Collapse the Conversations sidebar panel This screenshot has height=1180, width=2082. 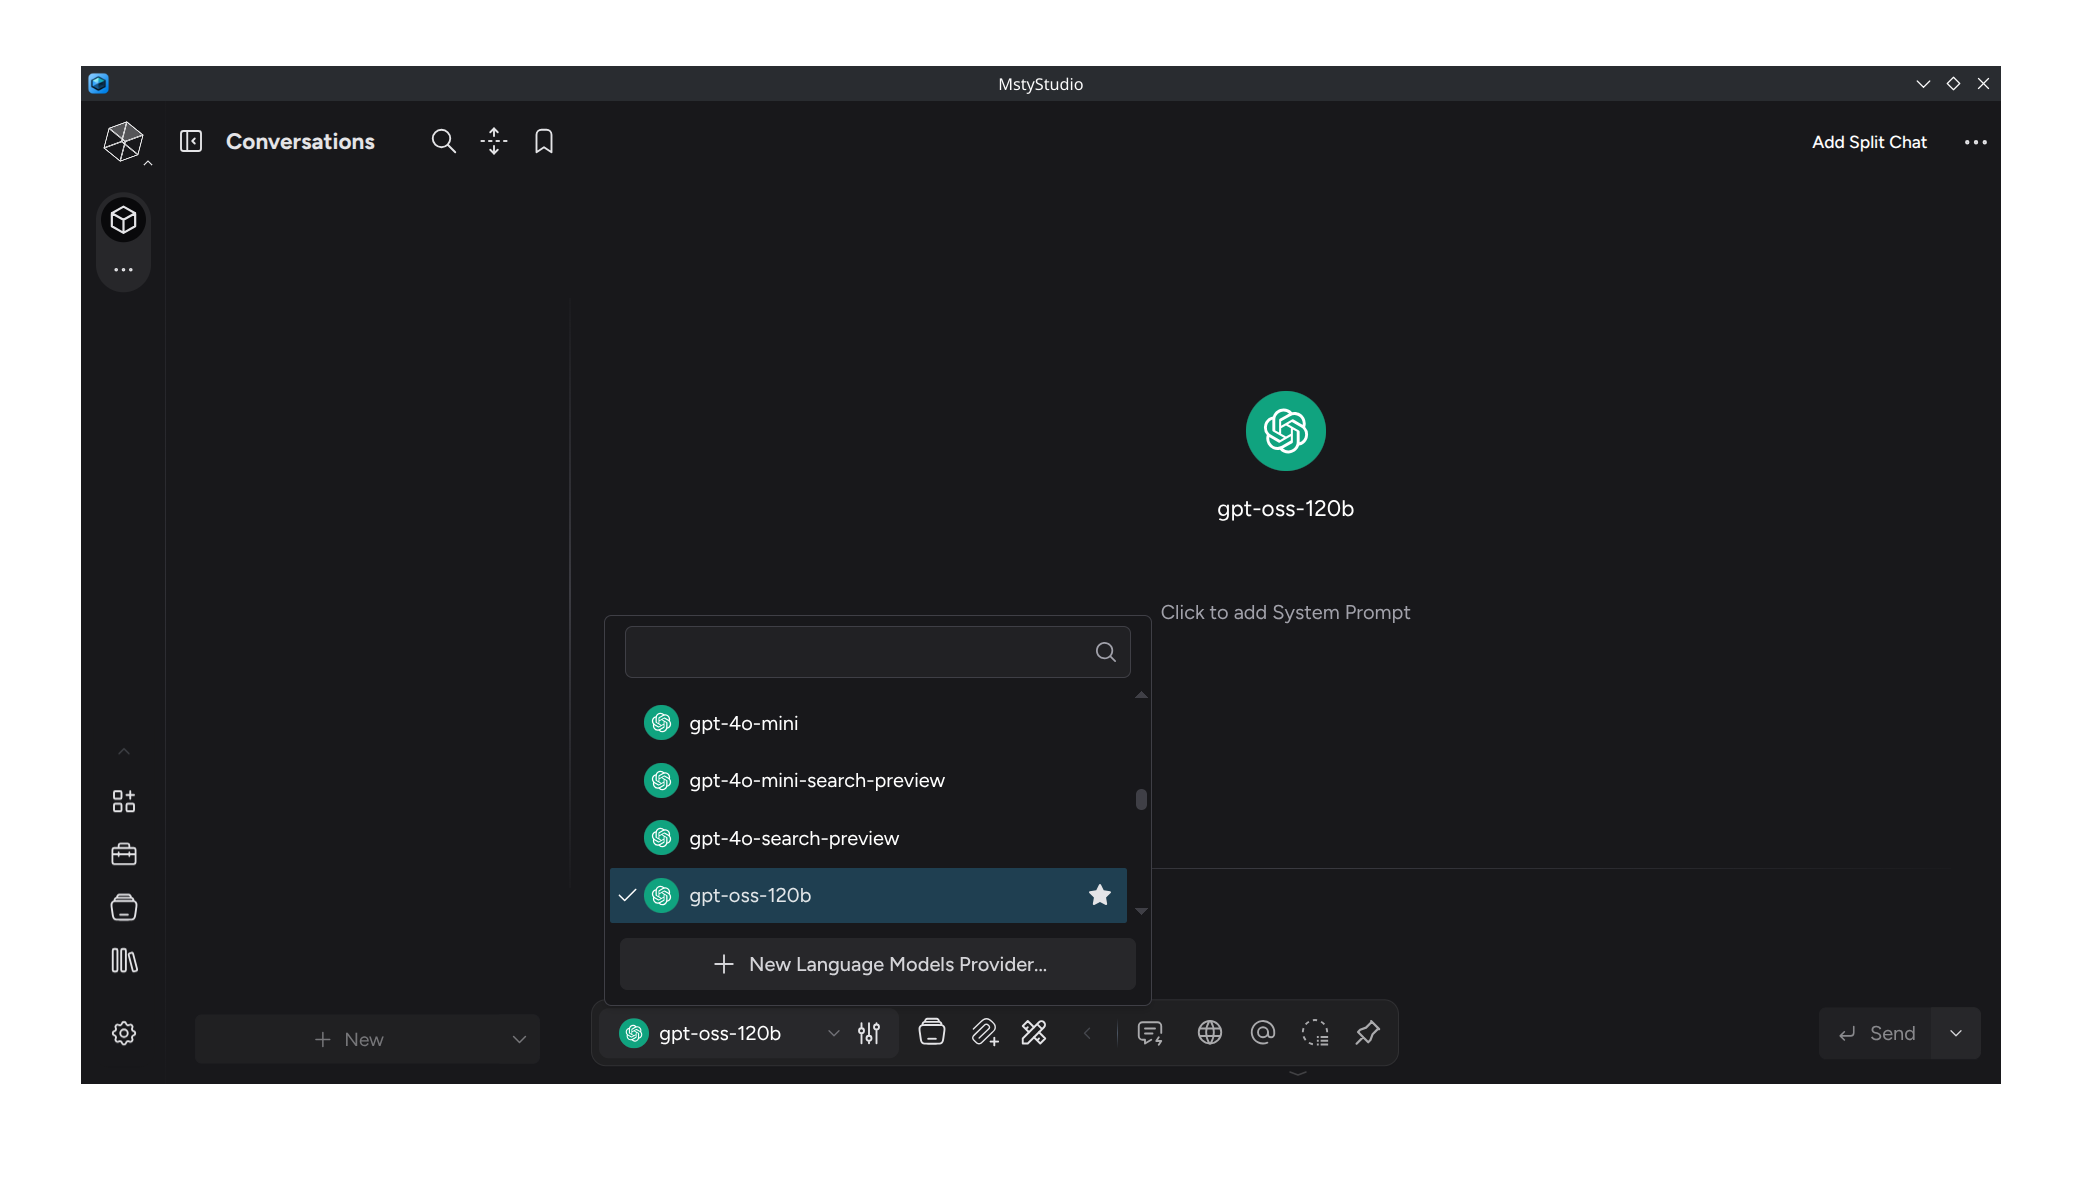click(x=191, y=141)
